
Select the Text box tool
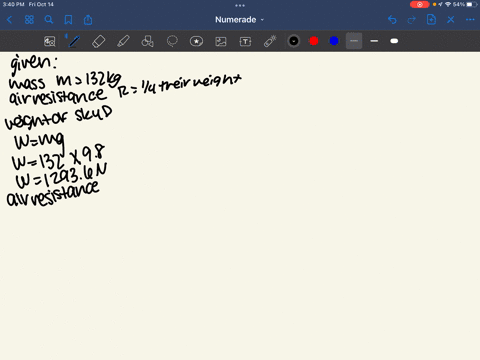[x=245, y=41]
